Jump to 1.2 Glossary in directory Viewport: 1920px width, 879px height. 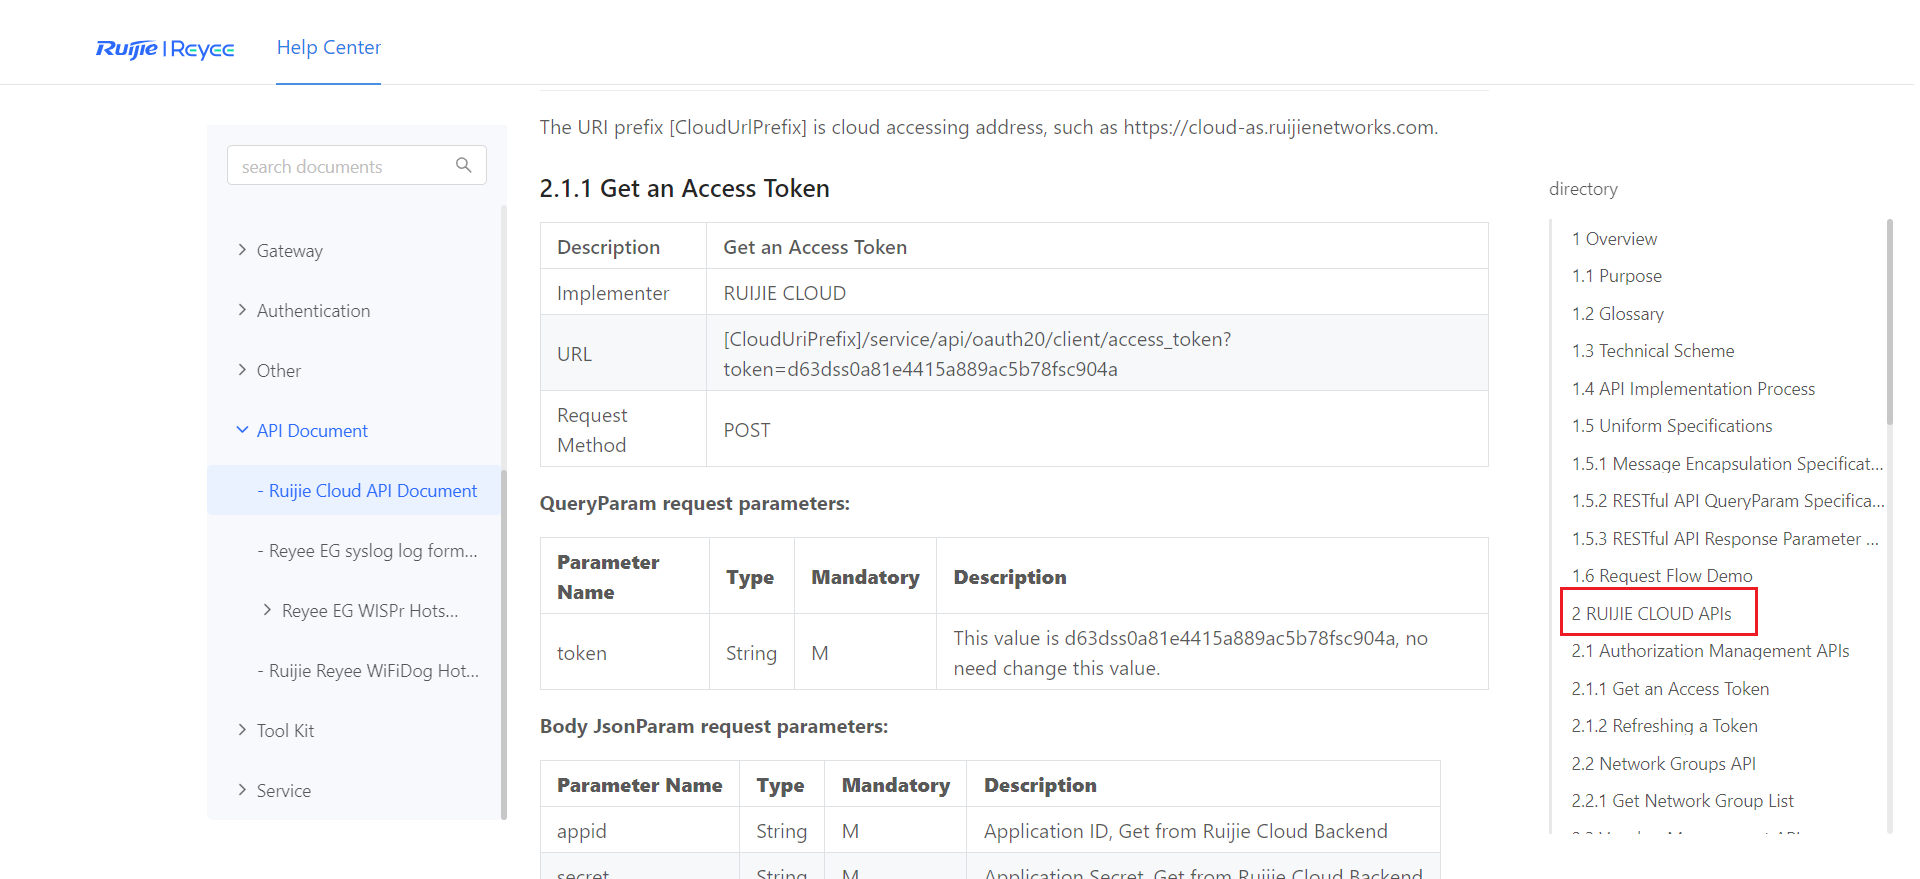click(1617, 314)
